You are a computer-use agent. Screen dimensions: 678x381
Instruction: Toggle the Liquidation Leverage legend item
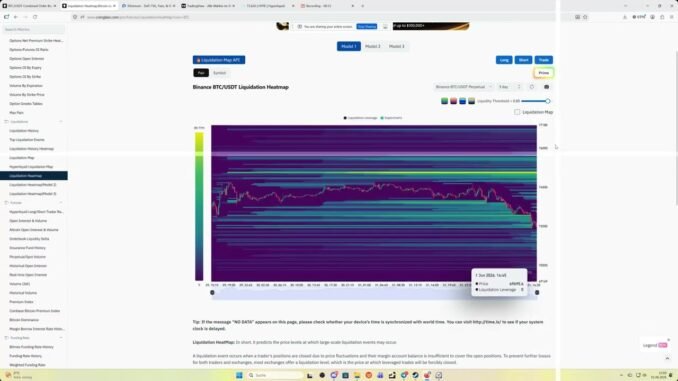coord(360,118)
